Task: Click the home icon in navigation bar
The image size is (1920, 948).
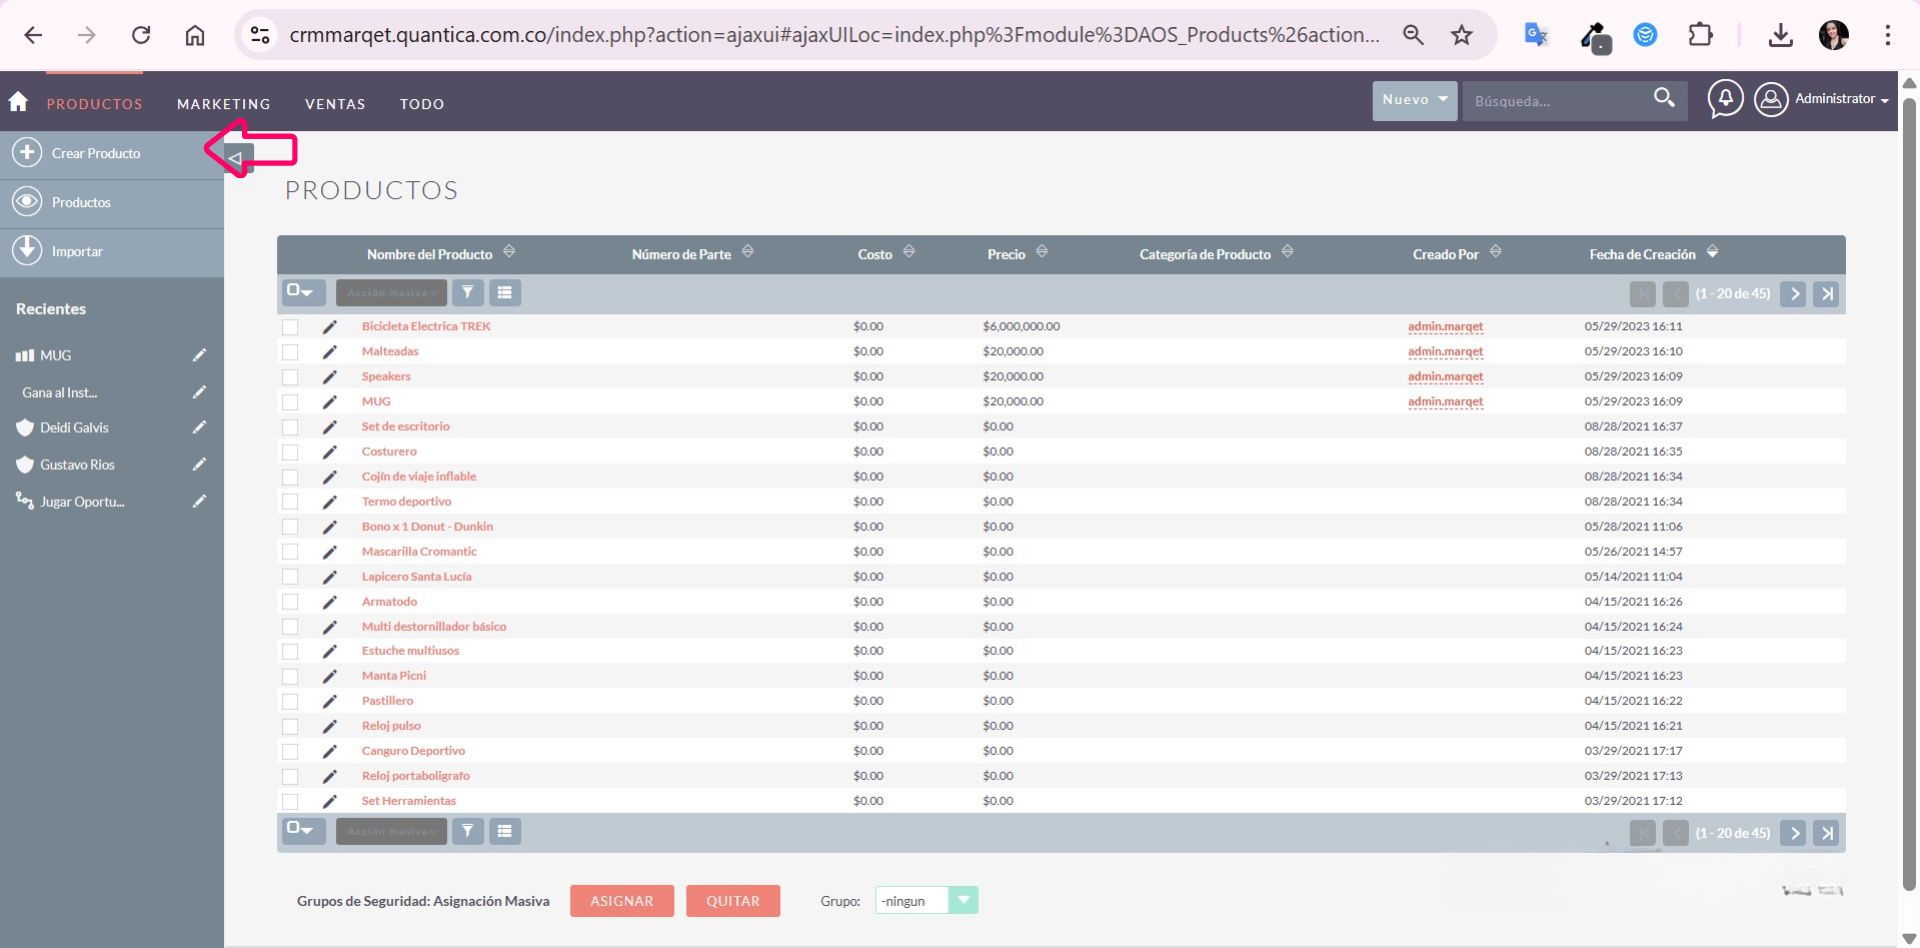Action: point(18,102)
